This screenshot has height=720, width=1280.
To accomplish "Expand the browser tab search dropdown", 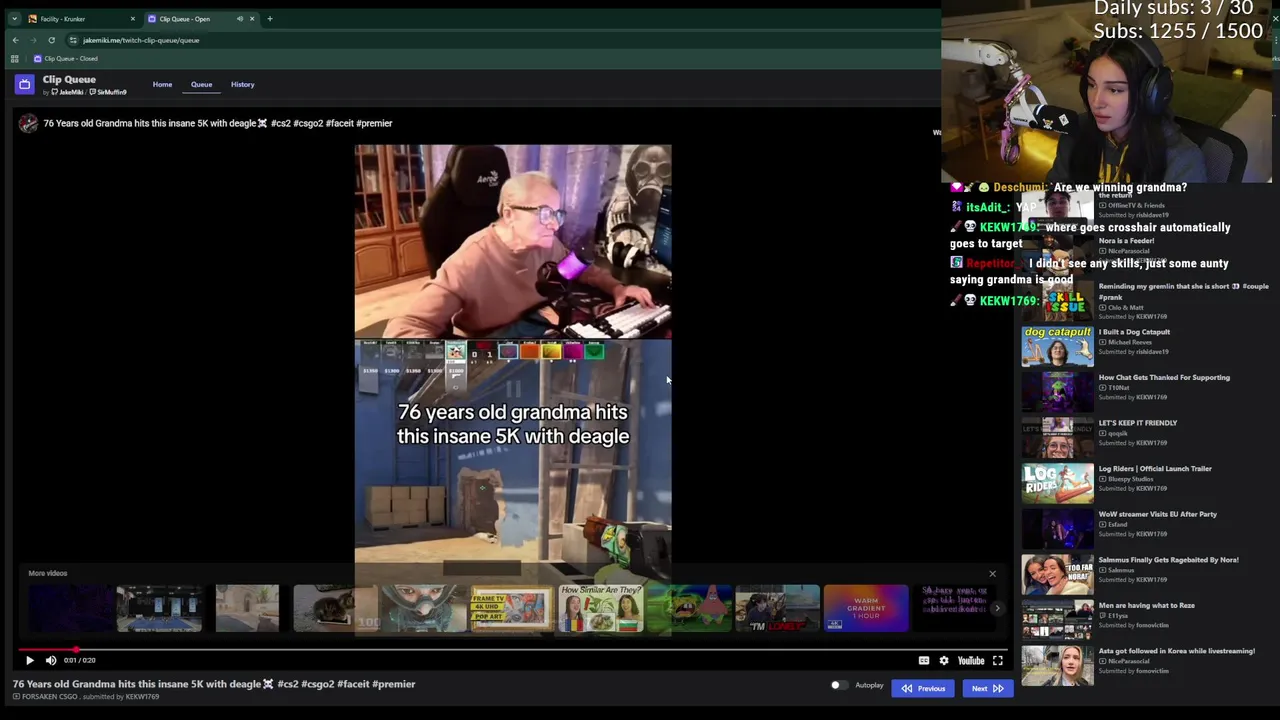I will click(x=14, y=19).
